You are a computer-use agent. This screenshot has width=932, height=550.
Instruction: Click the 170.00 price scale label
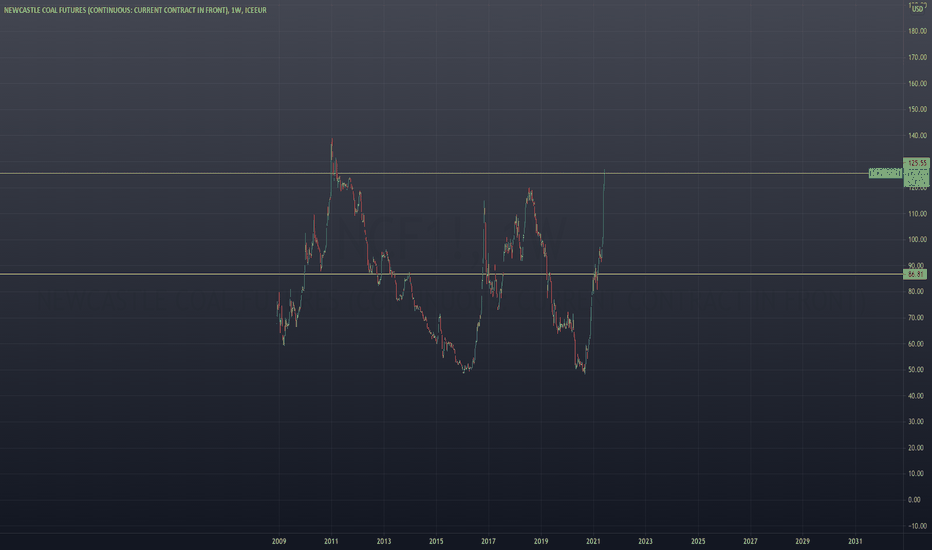click(917, 57)
